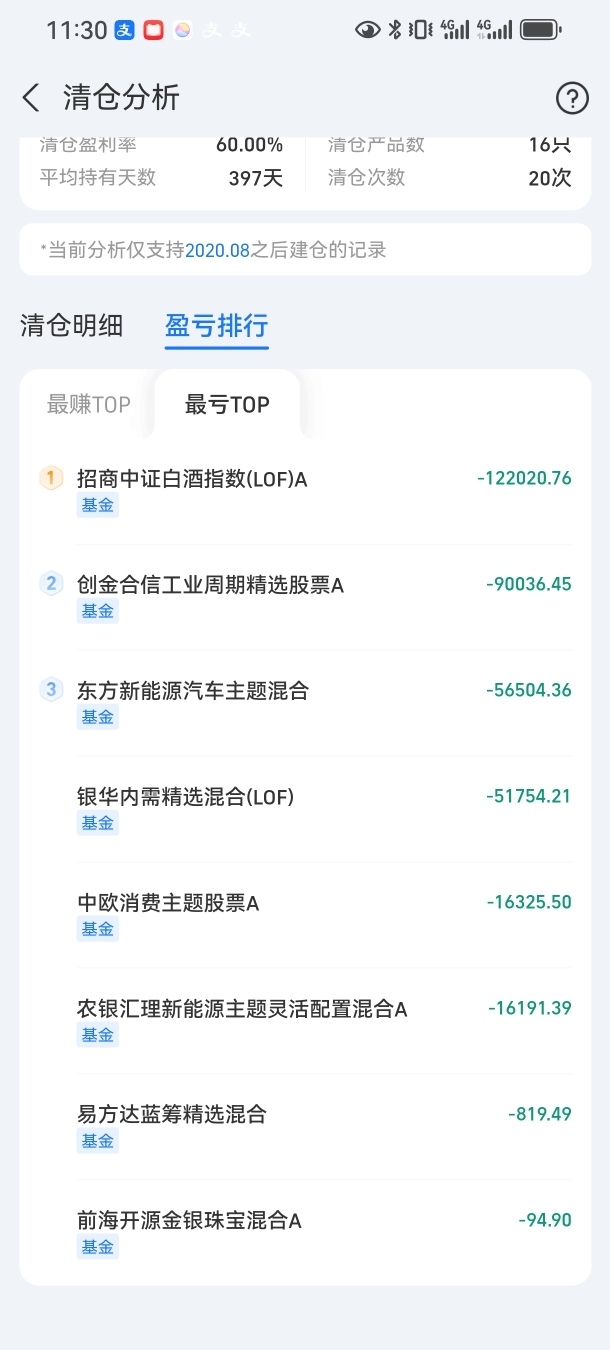The width and height of the screenshot is (610, 1350).
Task: Tap the rank 2 medal badge
Action: pos(51,584)
